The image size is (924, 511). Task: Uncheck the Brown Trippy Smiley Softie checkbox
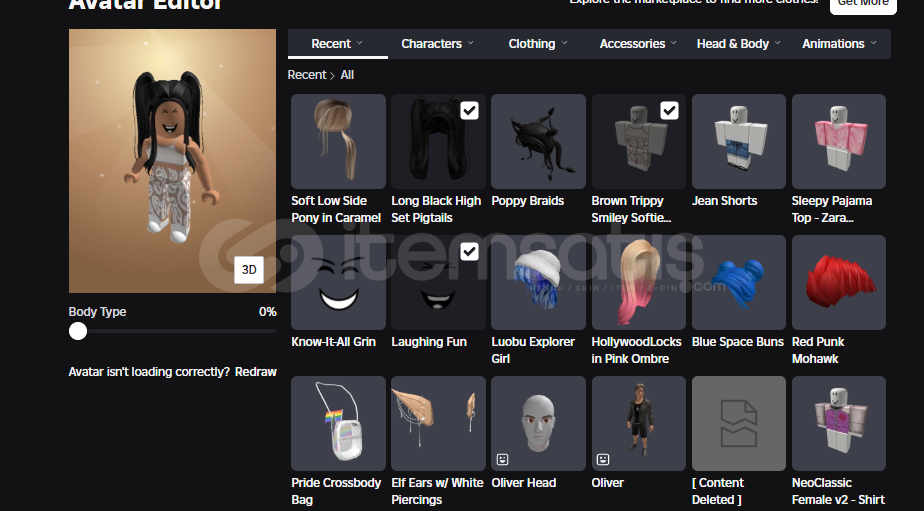click(669, 110)
